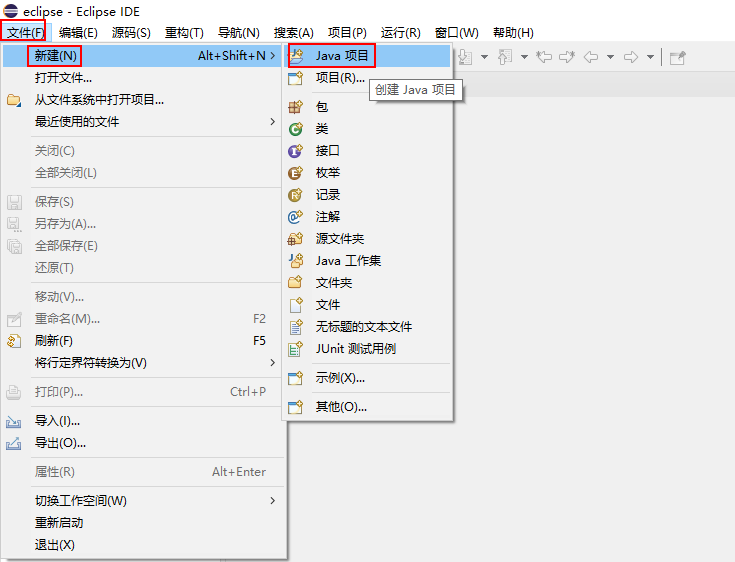Select the 注解 (annotation) entry
The image size is (735, 562).
point(327,217)
